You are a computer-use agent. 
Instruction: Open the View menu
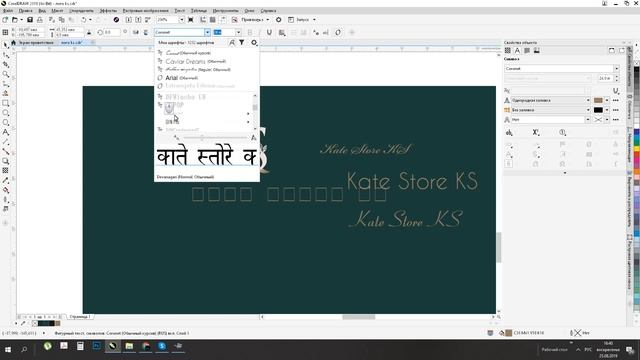(x=42, y=11)
